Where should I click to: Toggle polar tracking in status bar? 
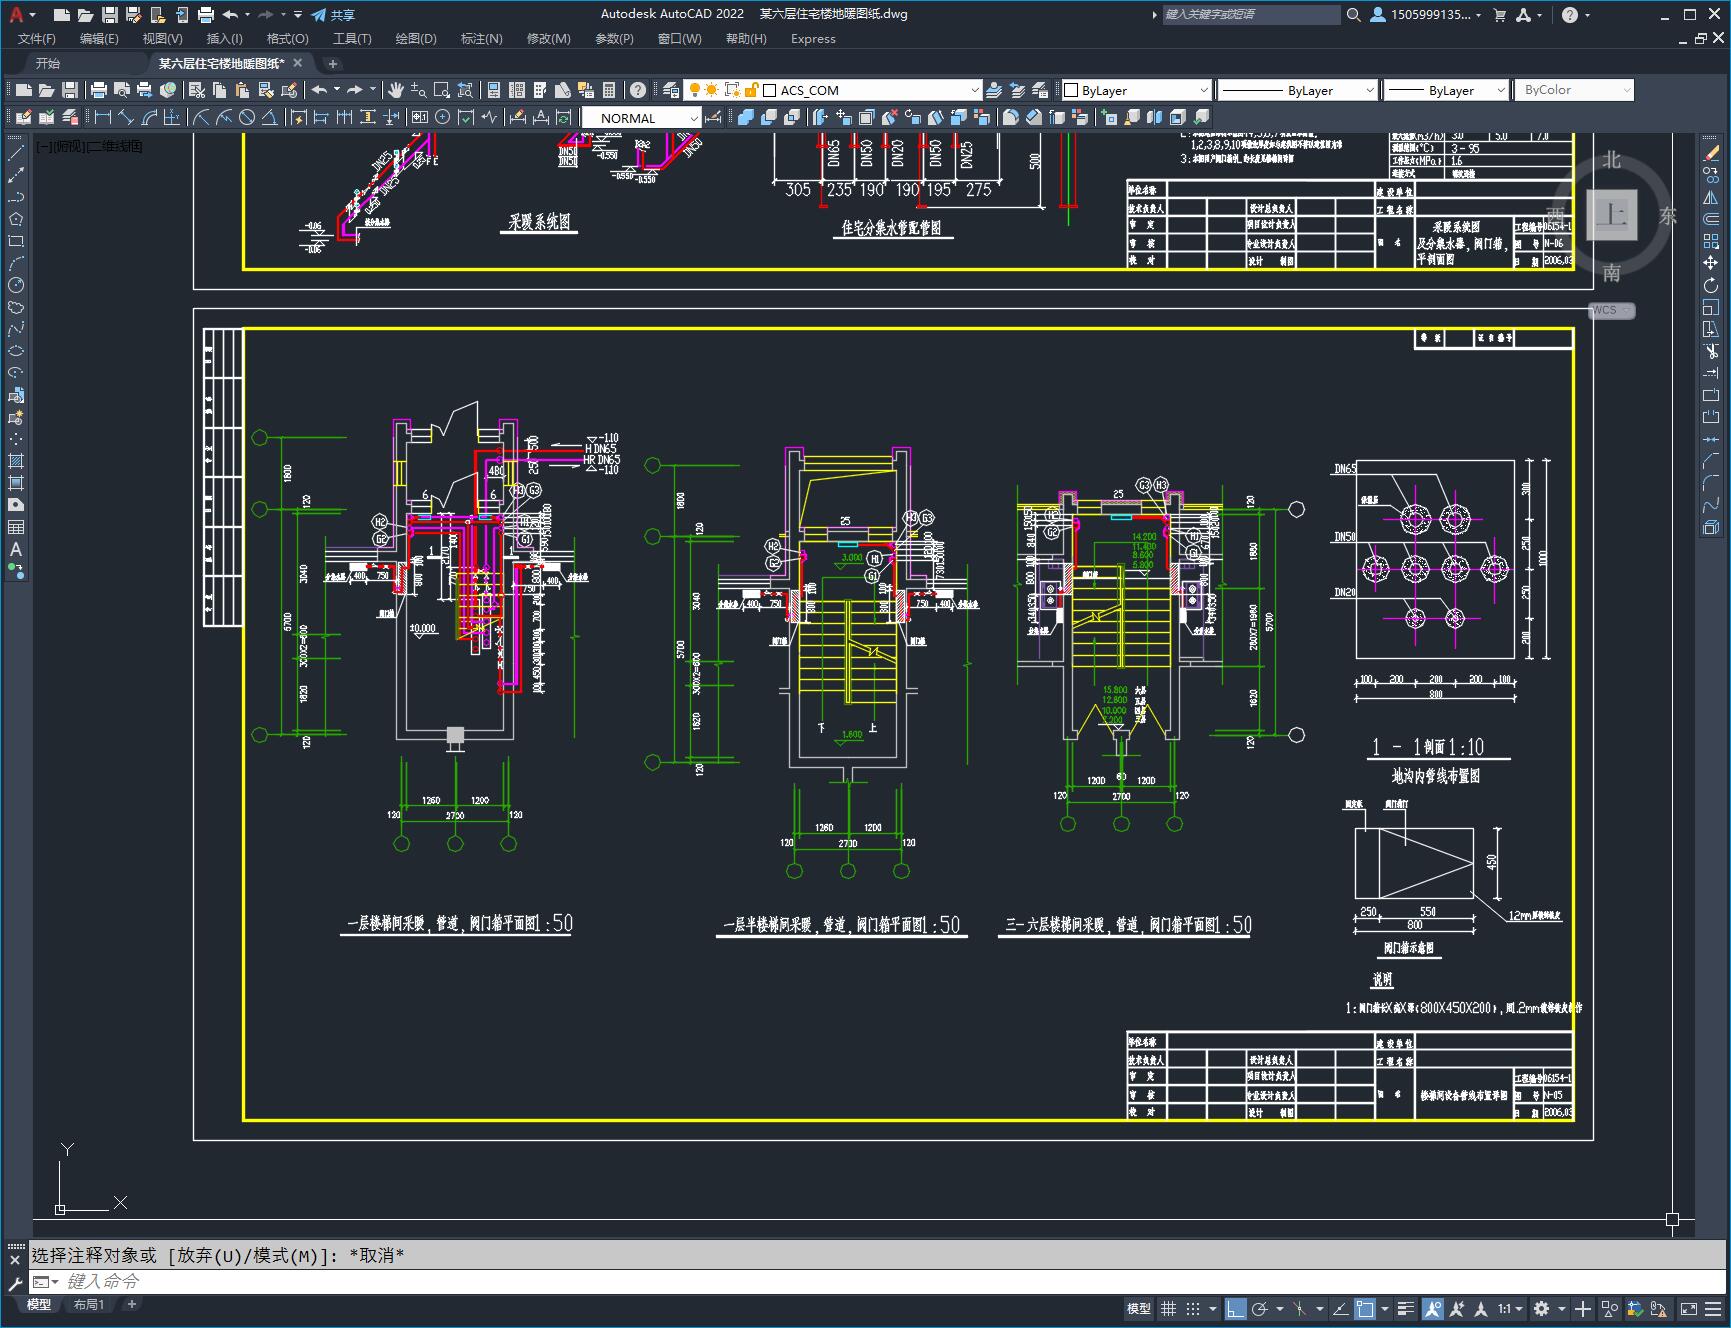[1260, 1308]
